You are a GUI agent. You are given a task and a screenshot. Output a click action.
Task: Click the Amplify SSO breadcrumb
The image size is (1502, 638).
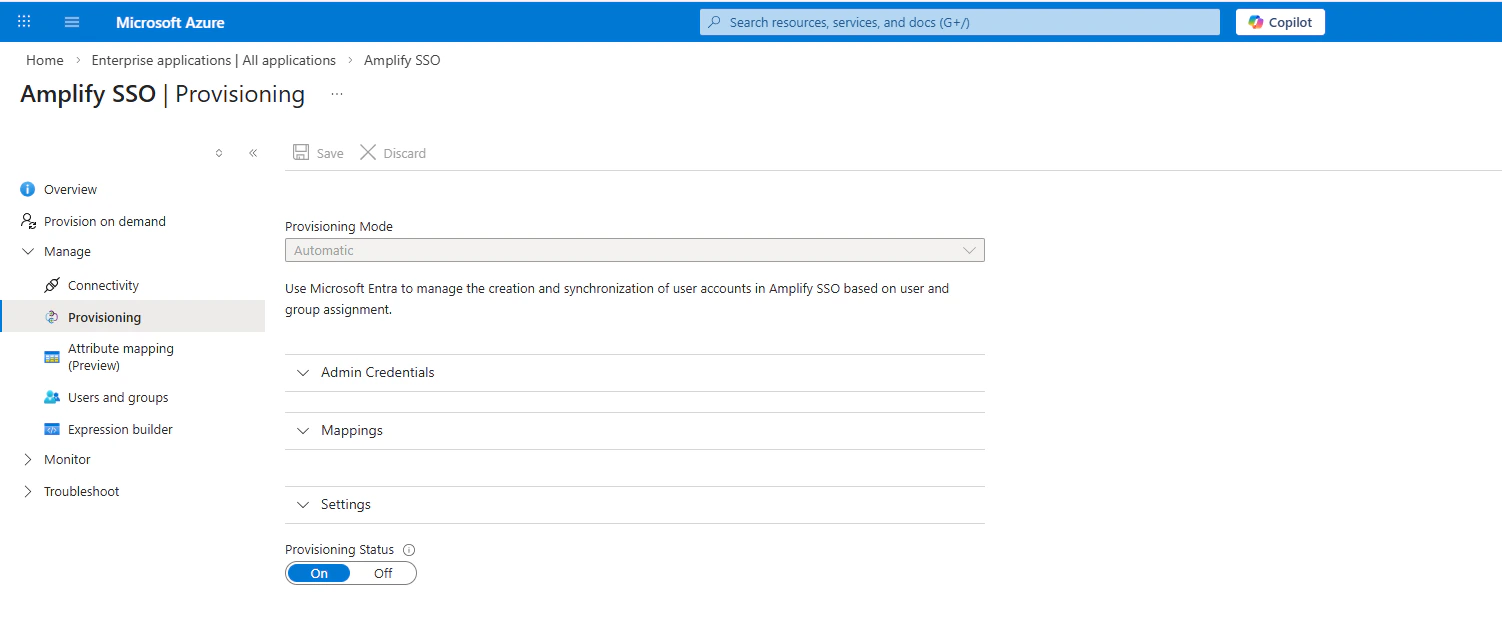[x=402, y=60]
